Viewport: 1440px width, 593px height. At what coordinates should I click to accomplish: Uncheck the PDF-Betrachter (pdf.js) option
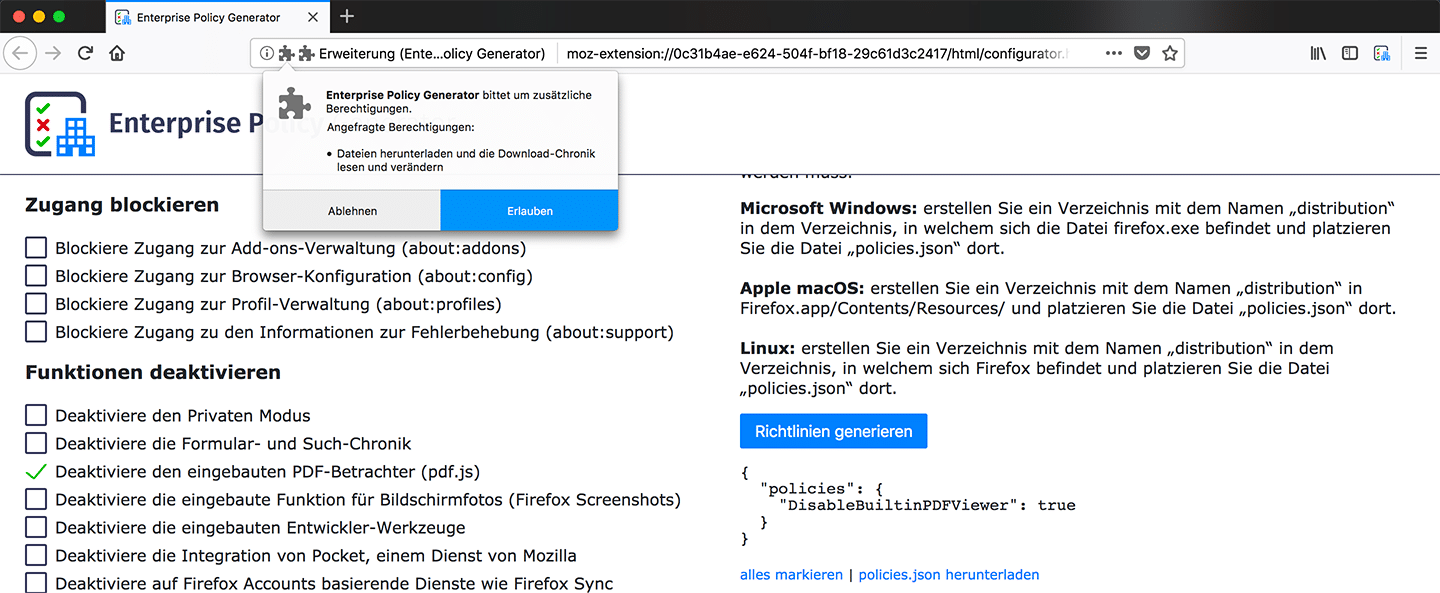[36, 471]
